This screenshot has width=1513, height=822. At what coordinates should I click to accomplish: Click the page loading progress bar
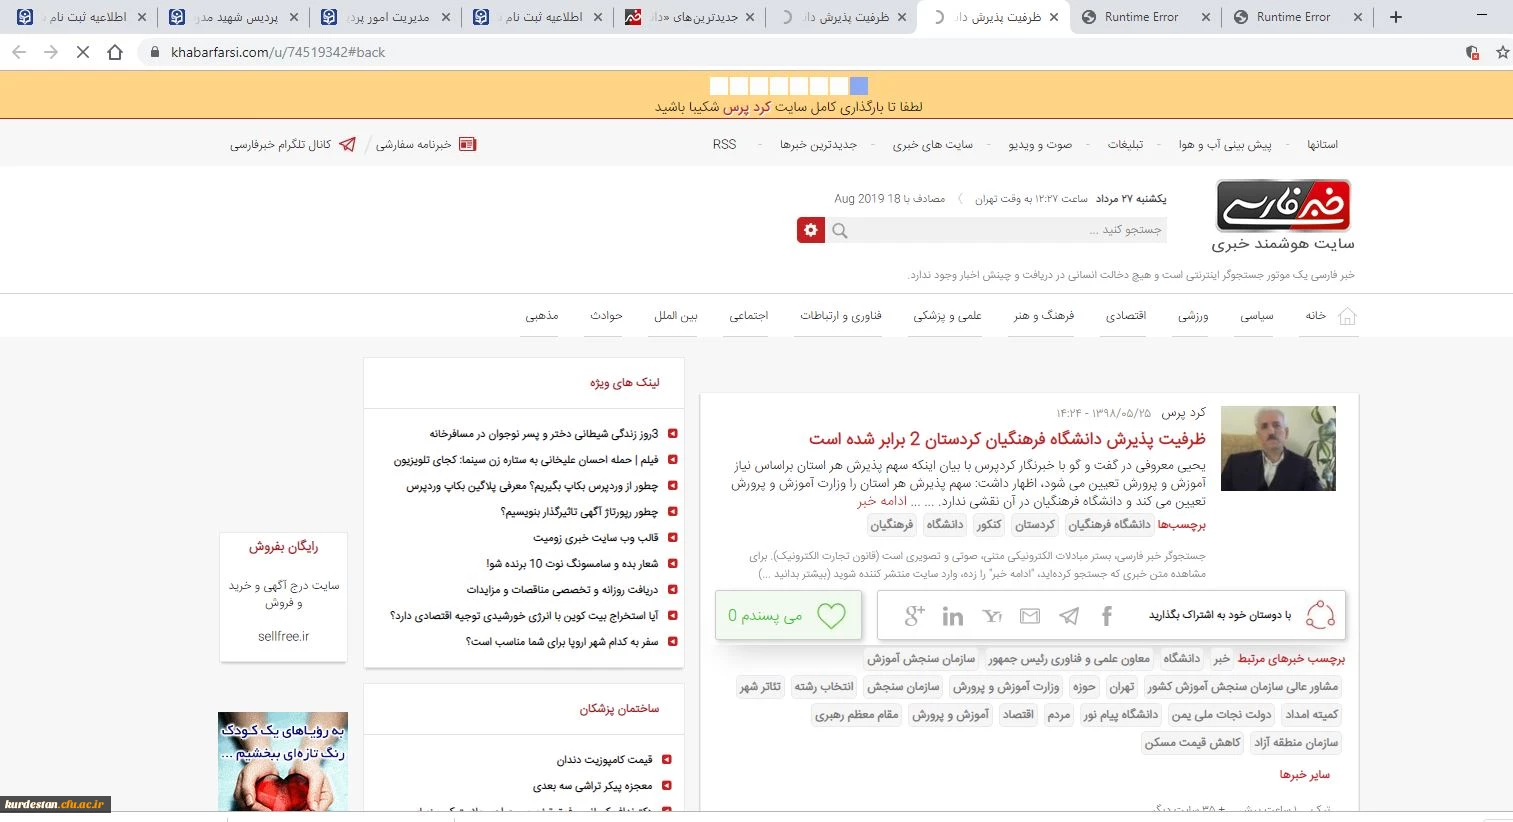click(x=788, y=86)
